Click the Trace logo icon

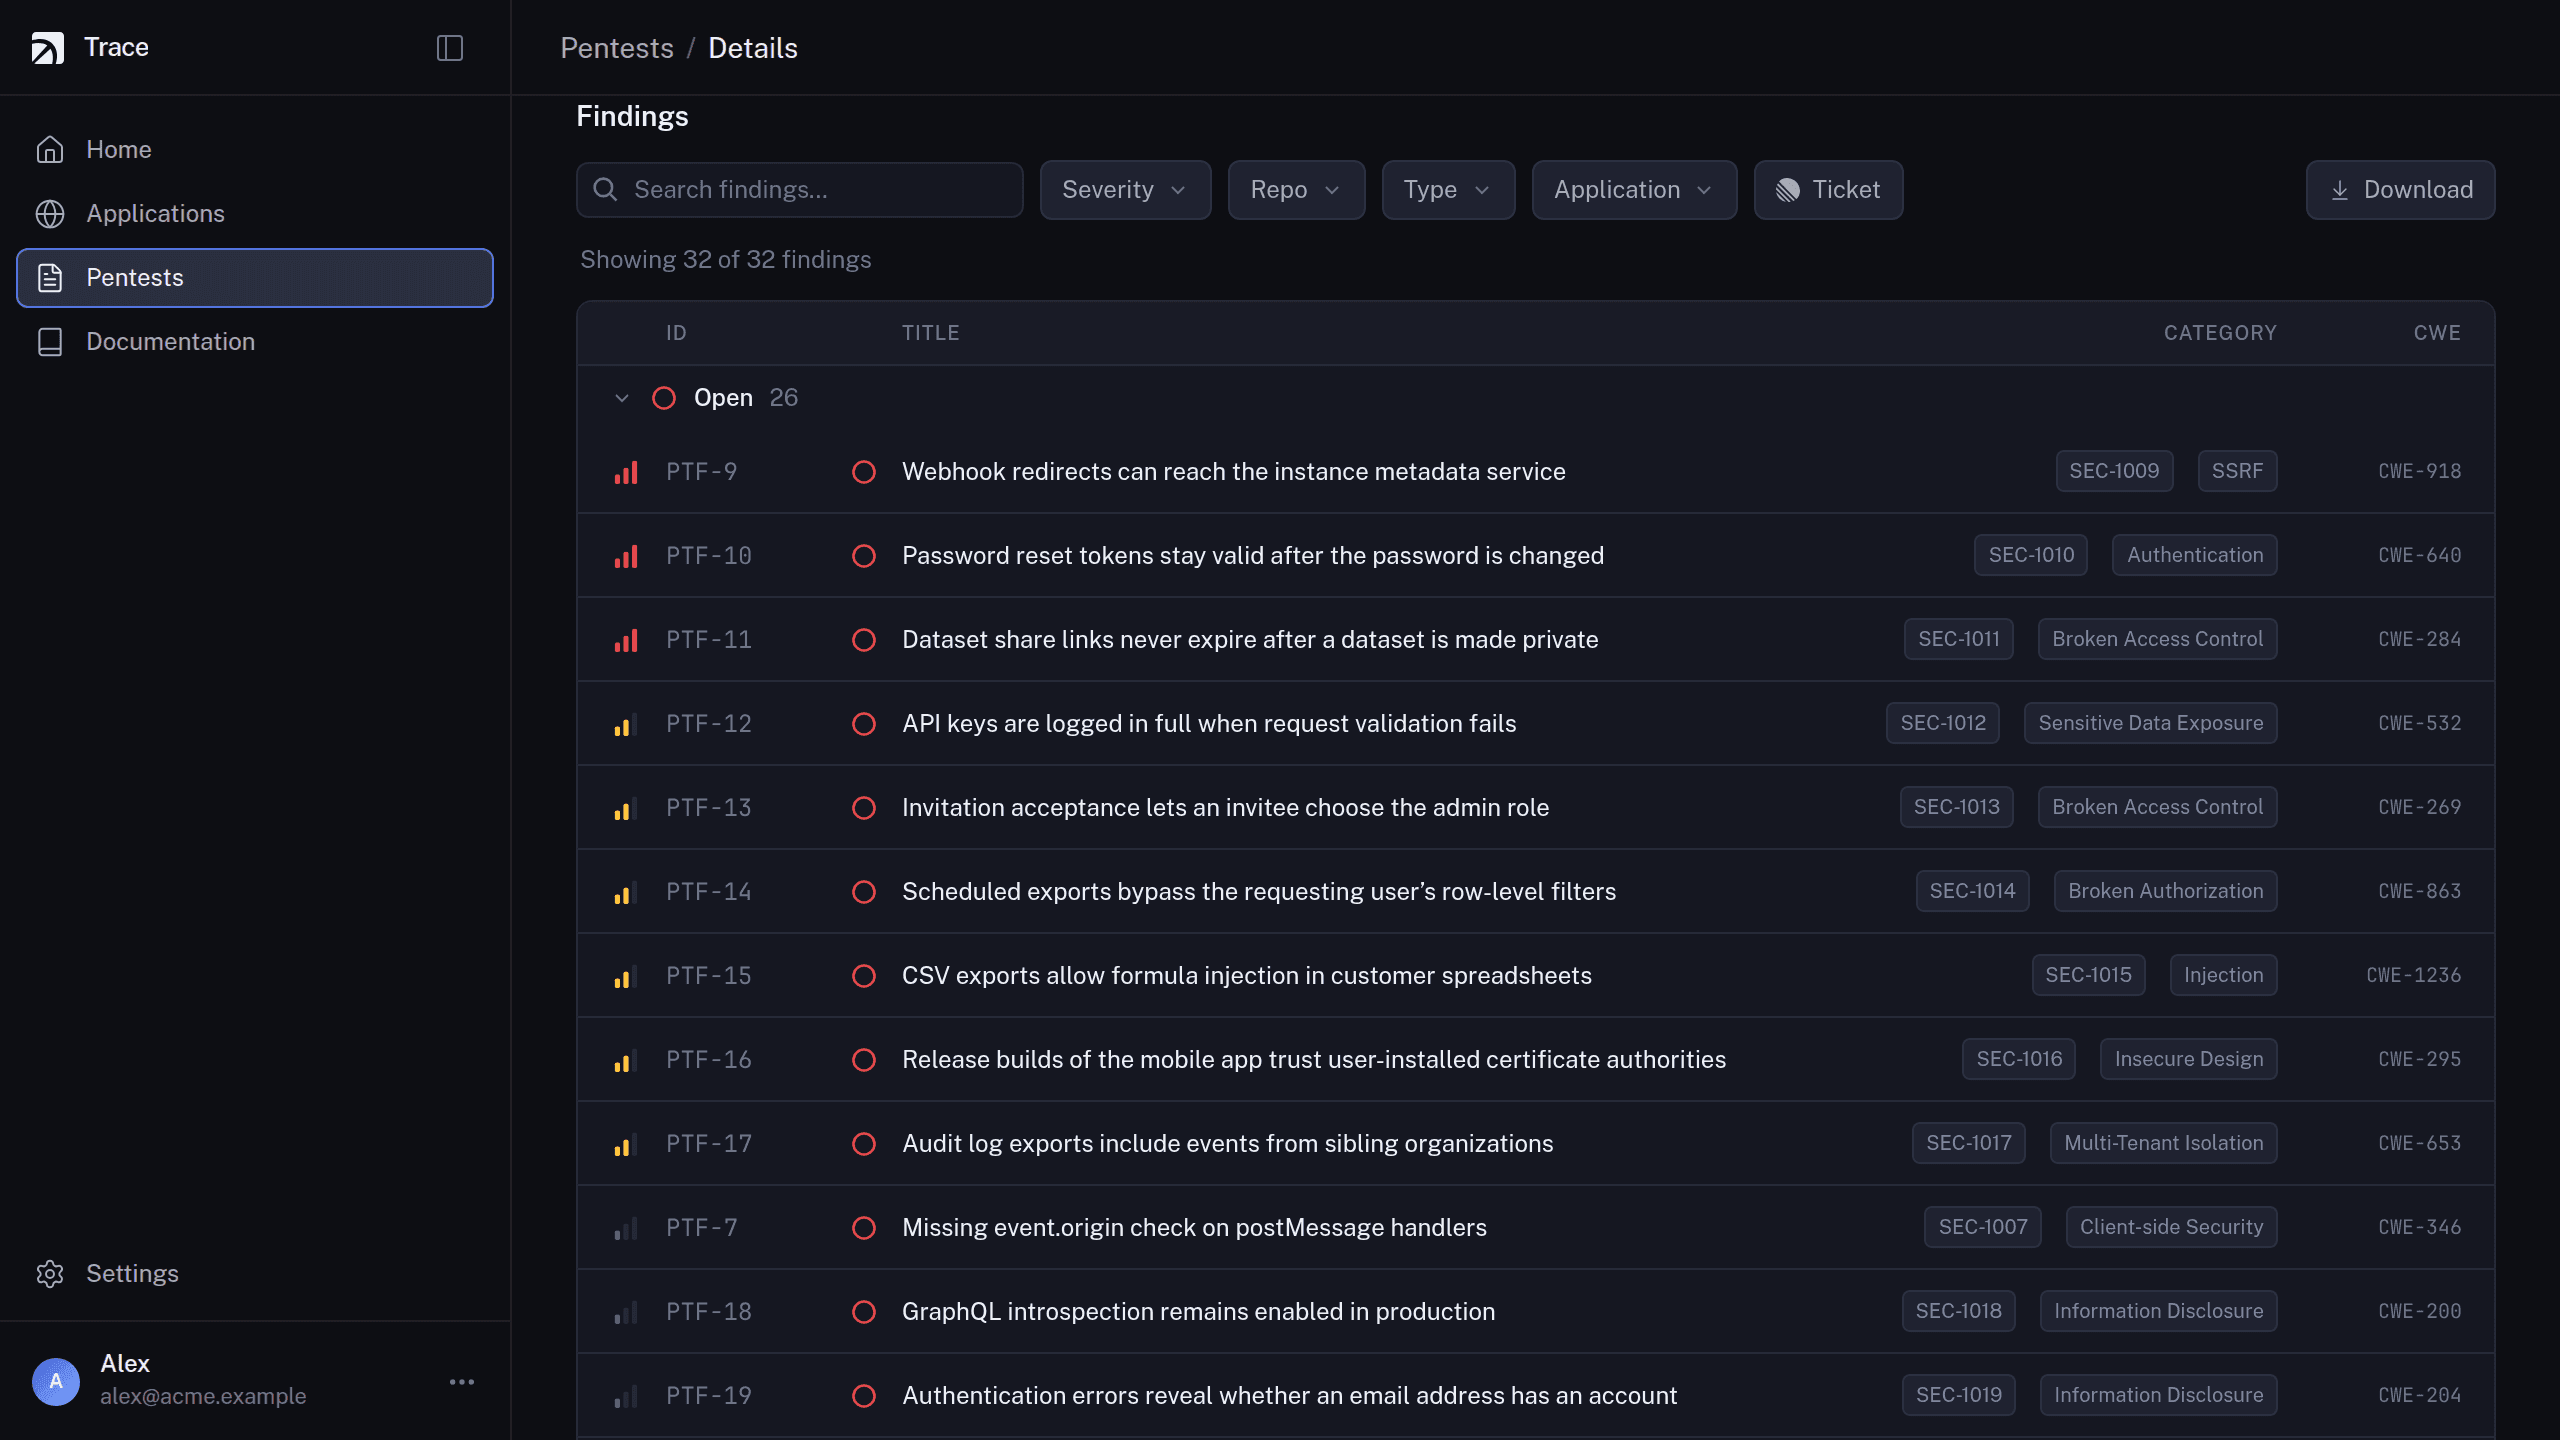[47, 47]
